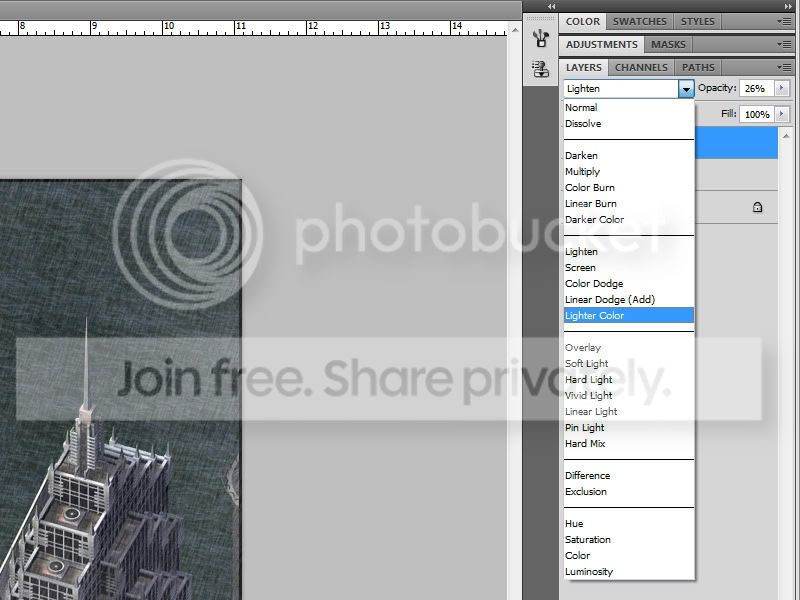Viewport: 800px width, 600px height.
Task: Choose Luminosity blend mode
Action: [x=629, y=571]
